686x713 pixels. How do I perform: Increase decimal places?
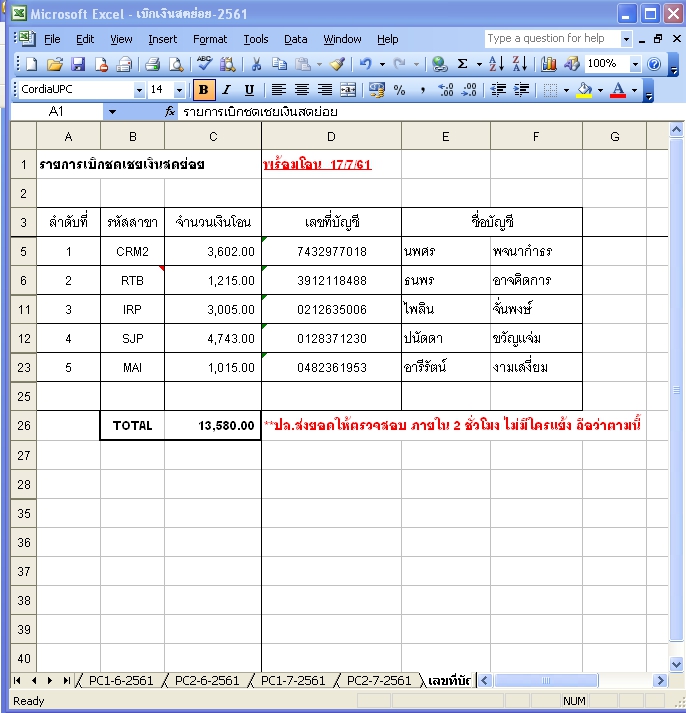tap(446, 90)
